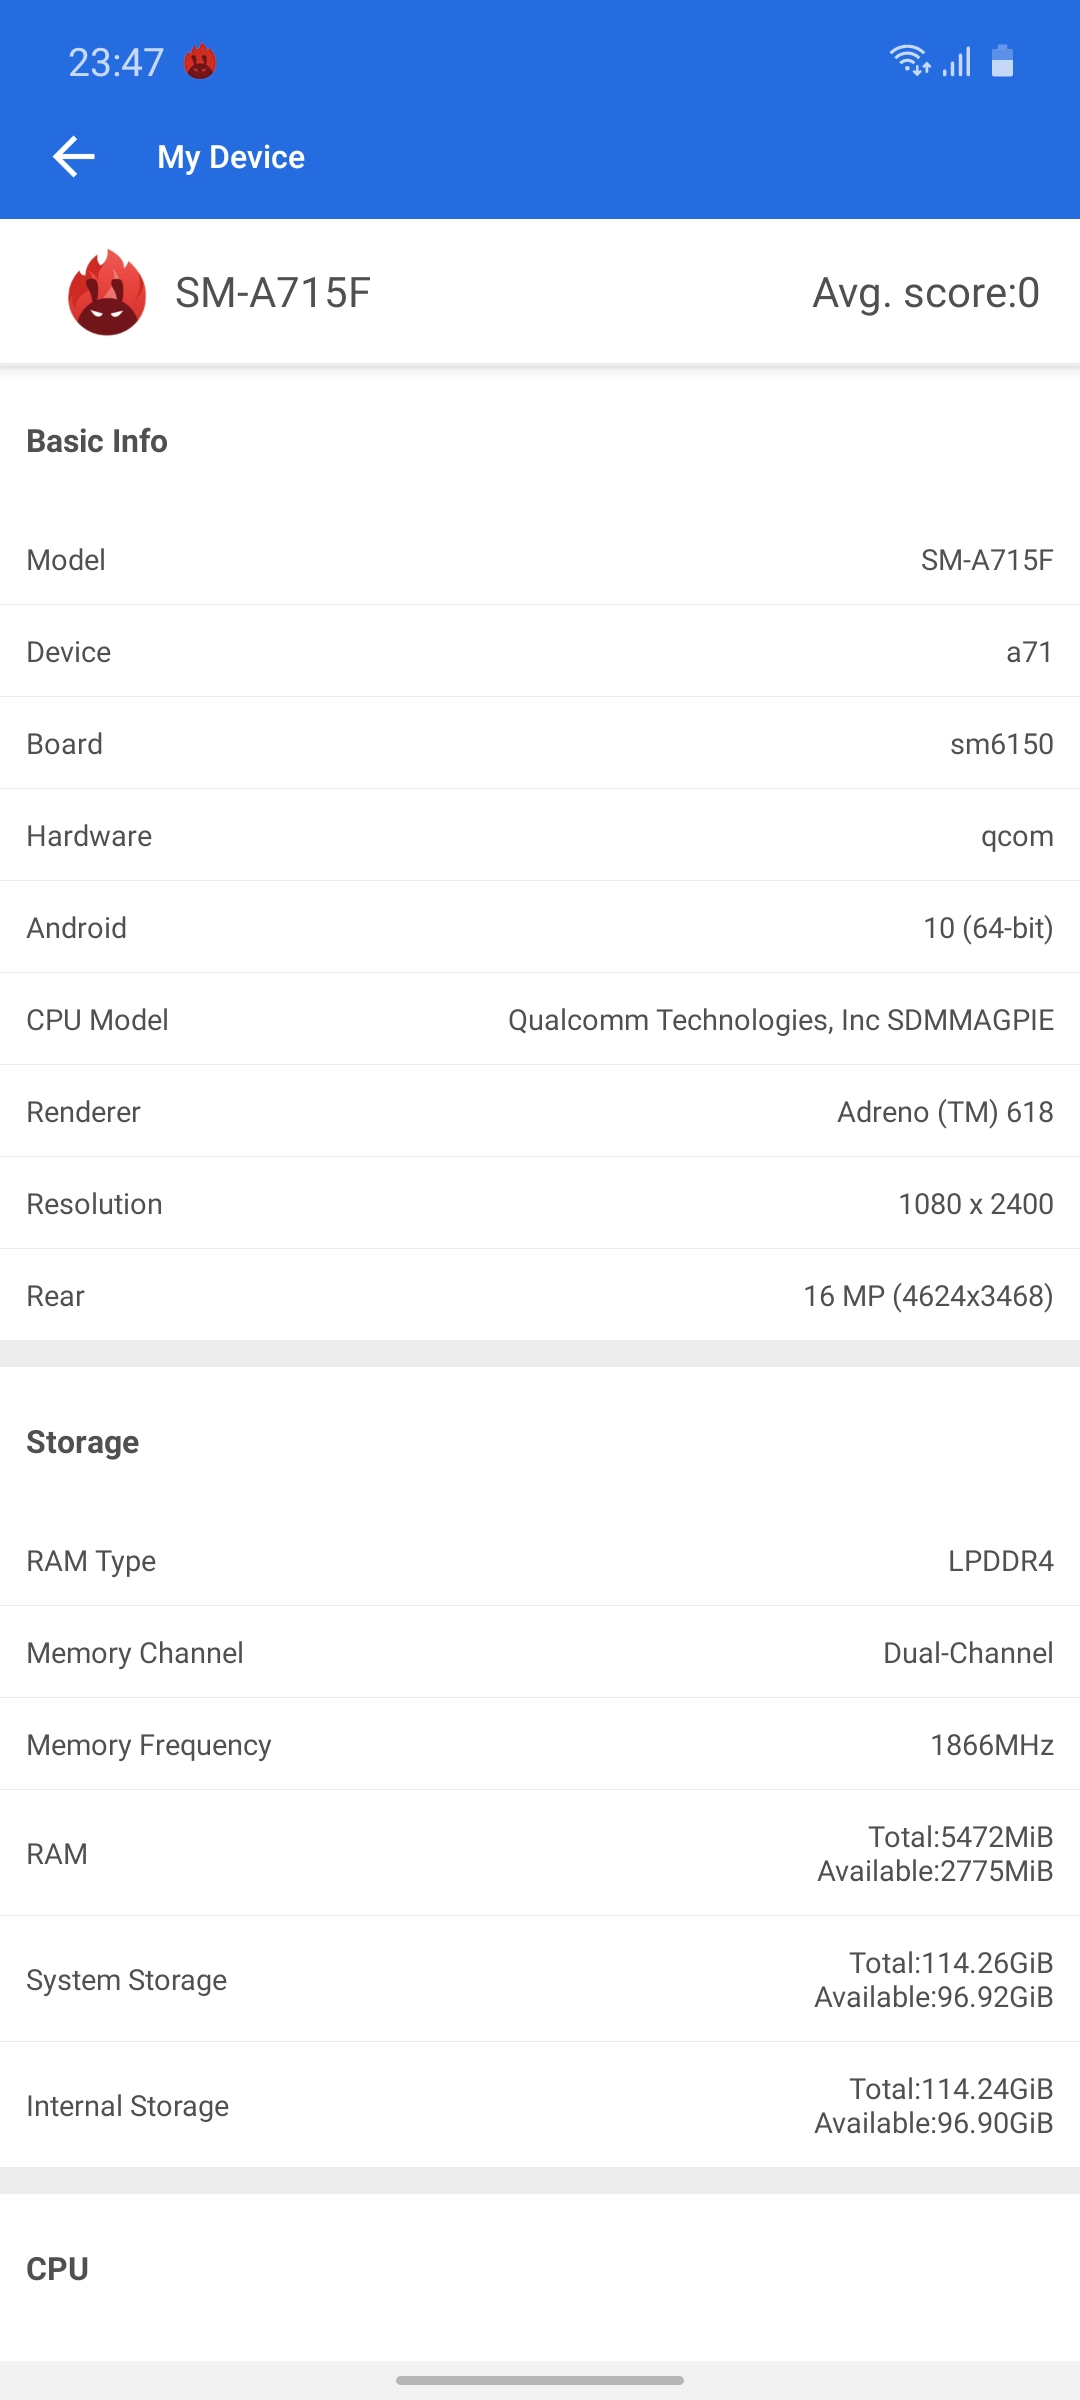Tap the battery status icon
Viewport: 1080px width, 2400px height.
[x=1002, y=61]
